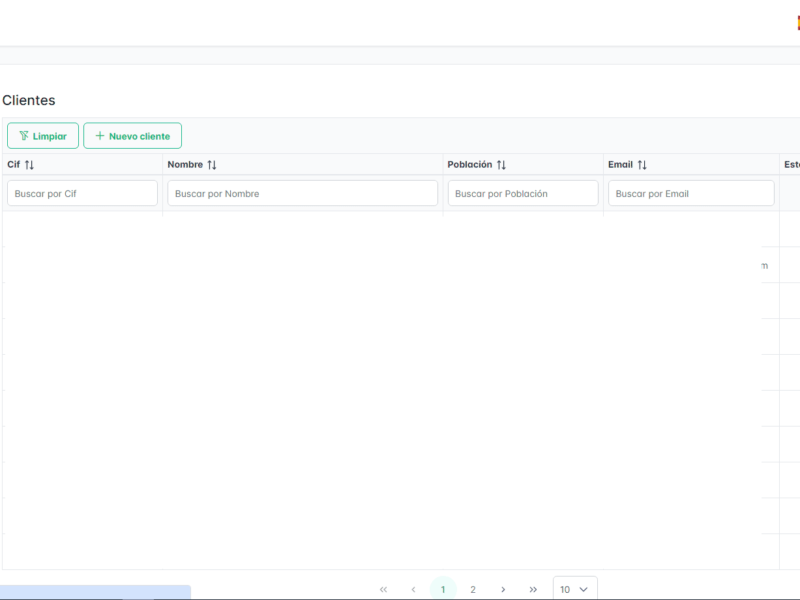This screenshot has height=600, width=800.
Task: Click the Limpiar button
Action: (42, 135)
